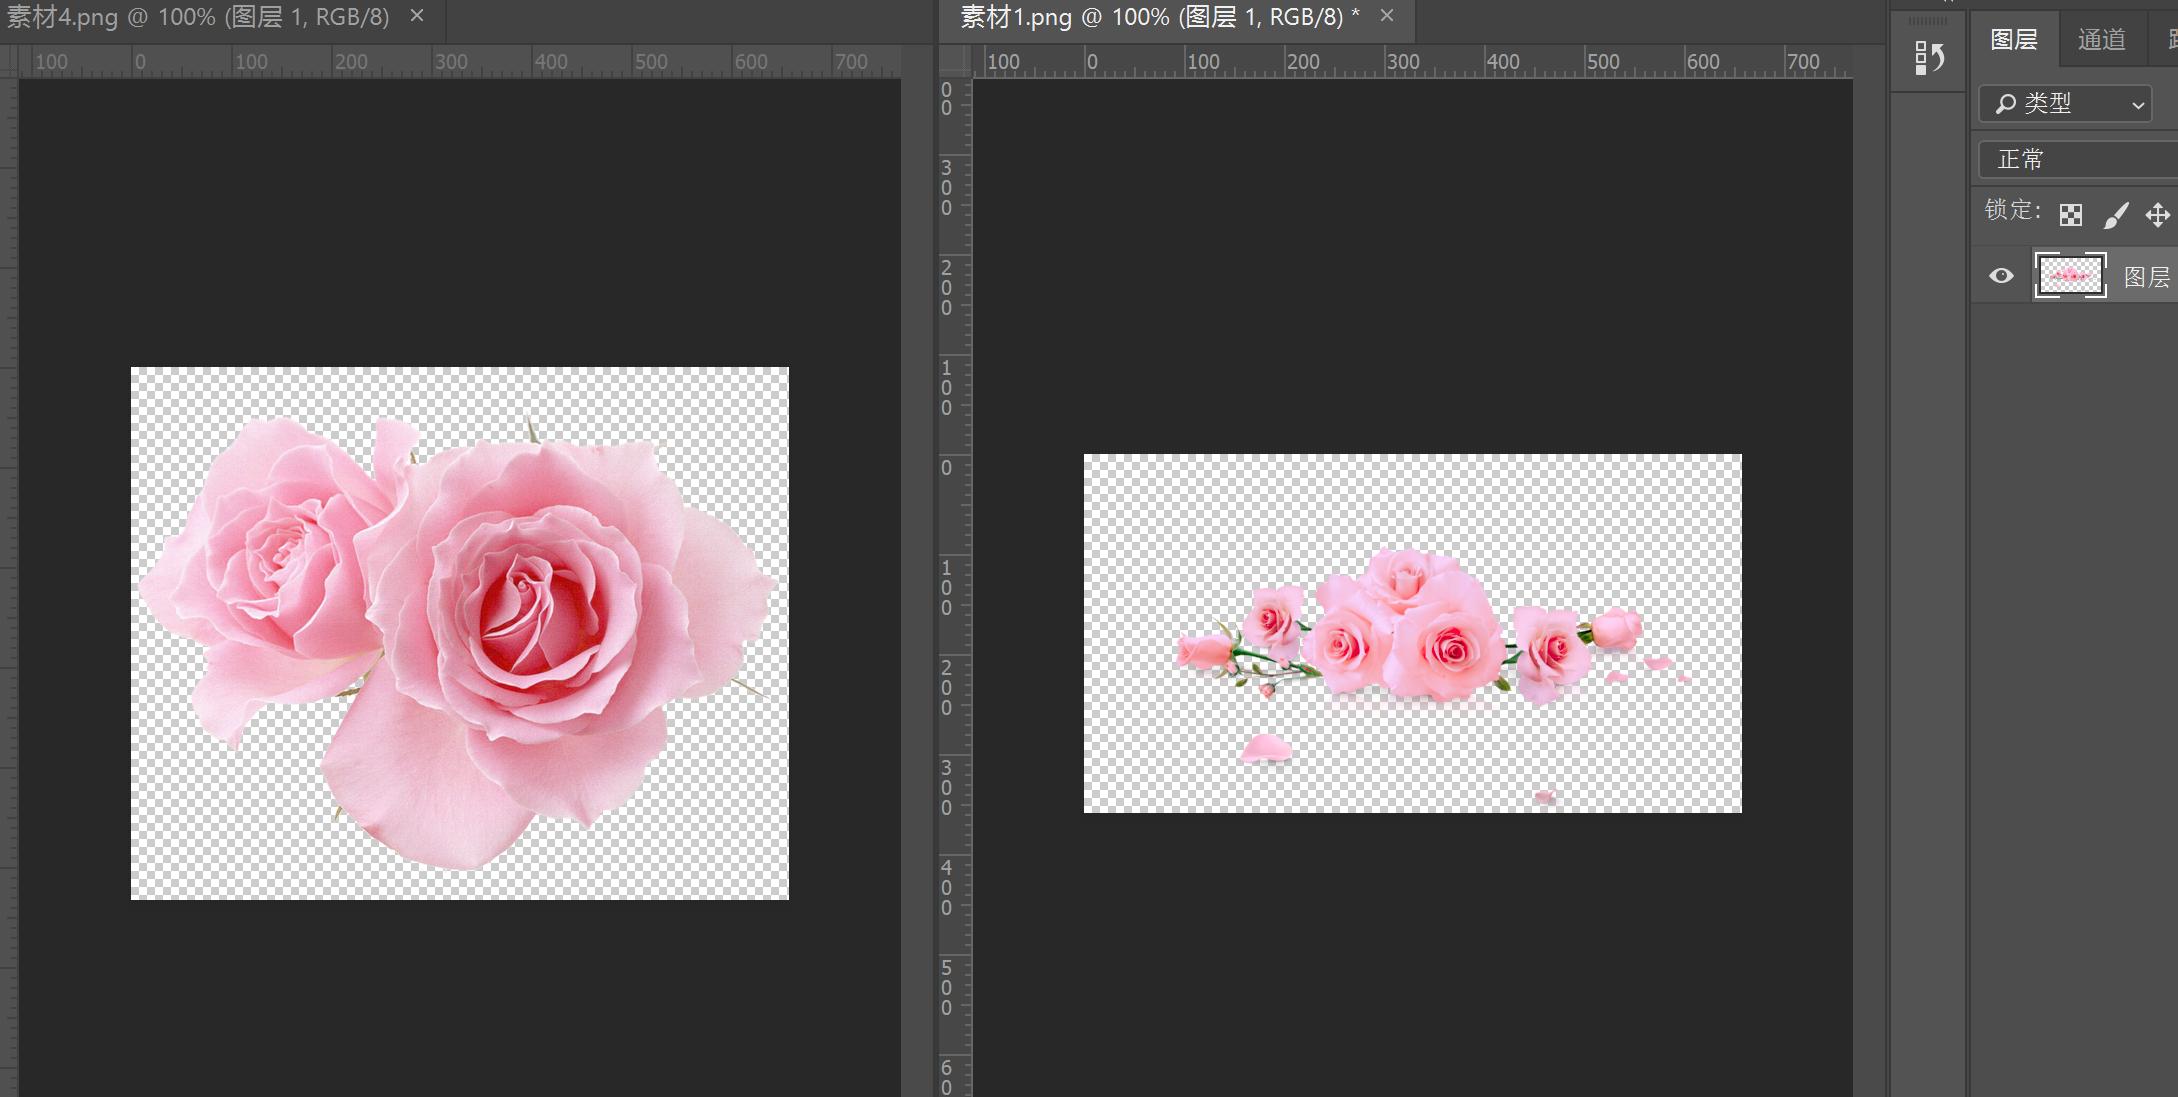Click the ruler origin corner of 素材1.png
Viewport: 2178px width, 1097px height.
pos(954,61)
